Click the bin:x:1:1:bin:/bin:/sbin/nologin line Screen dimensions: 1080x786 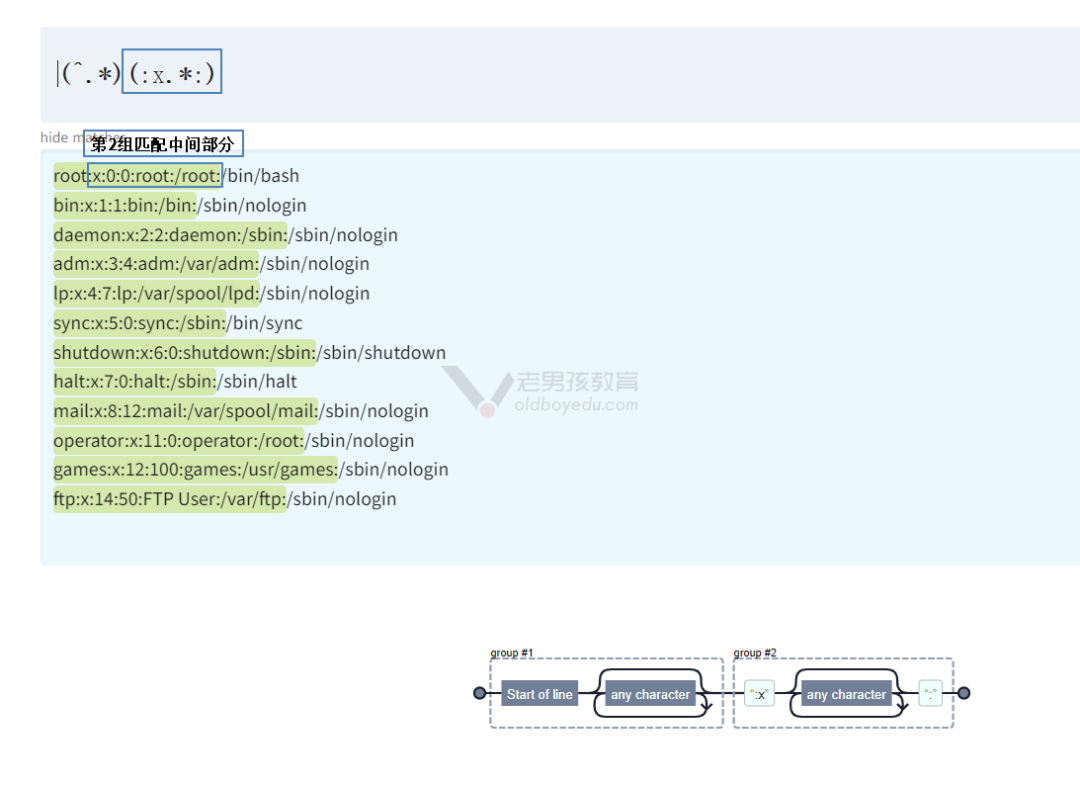[x=180, y=205]
